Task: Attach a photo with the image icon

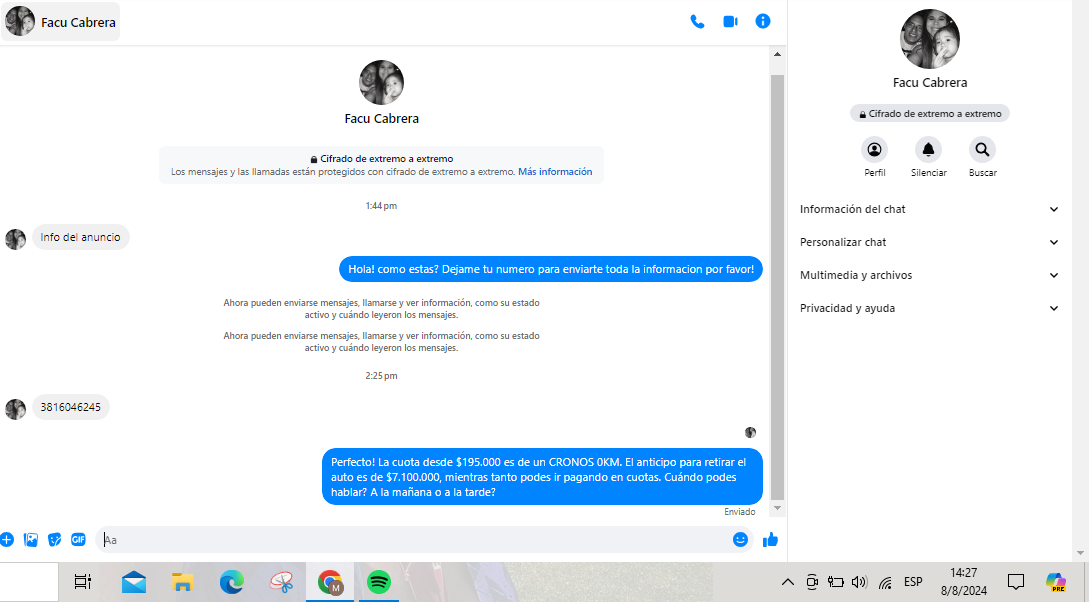Action: 31,540
